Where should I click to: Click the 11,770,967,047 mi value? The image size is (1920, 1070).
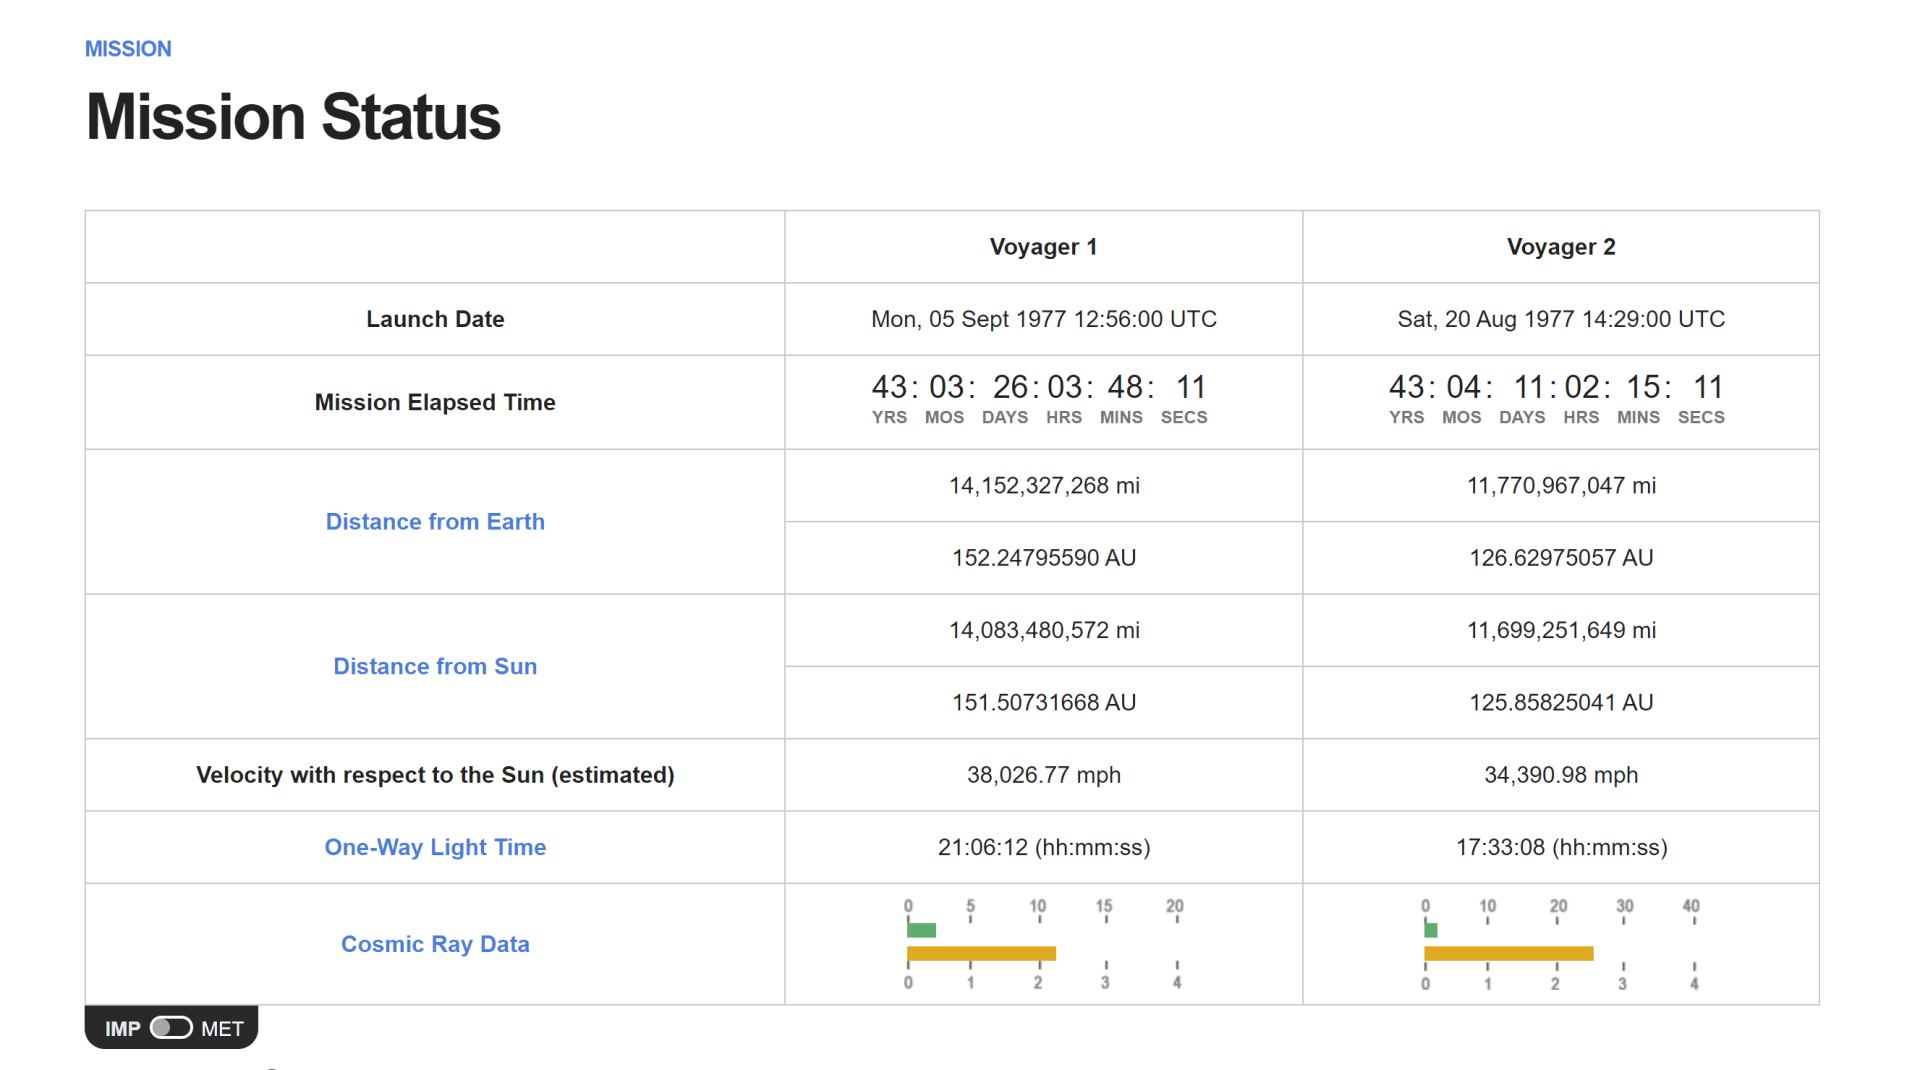tap(1561, 486)
